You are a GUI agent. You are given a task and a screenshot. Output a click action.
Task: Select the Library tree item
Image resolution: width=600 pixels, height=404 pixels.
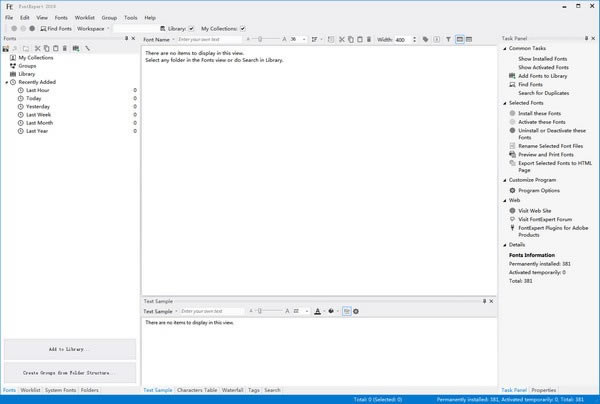tap(26, 74)
